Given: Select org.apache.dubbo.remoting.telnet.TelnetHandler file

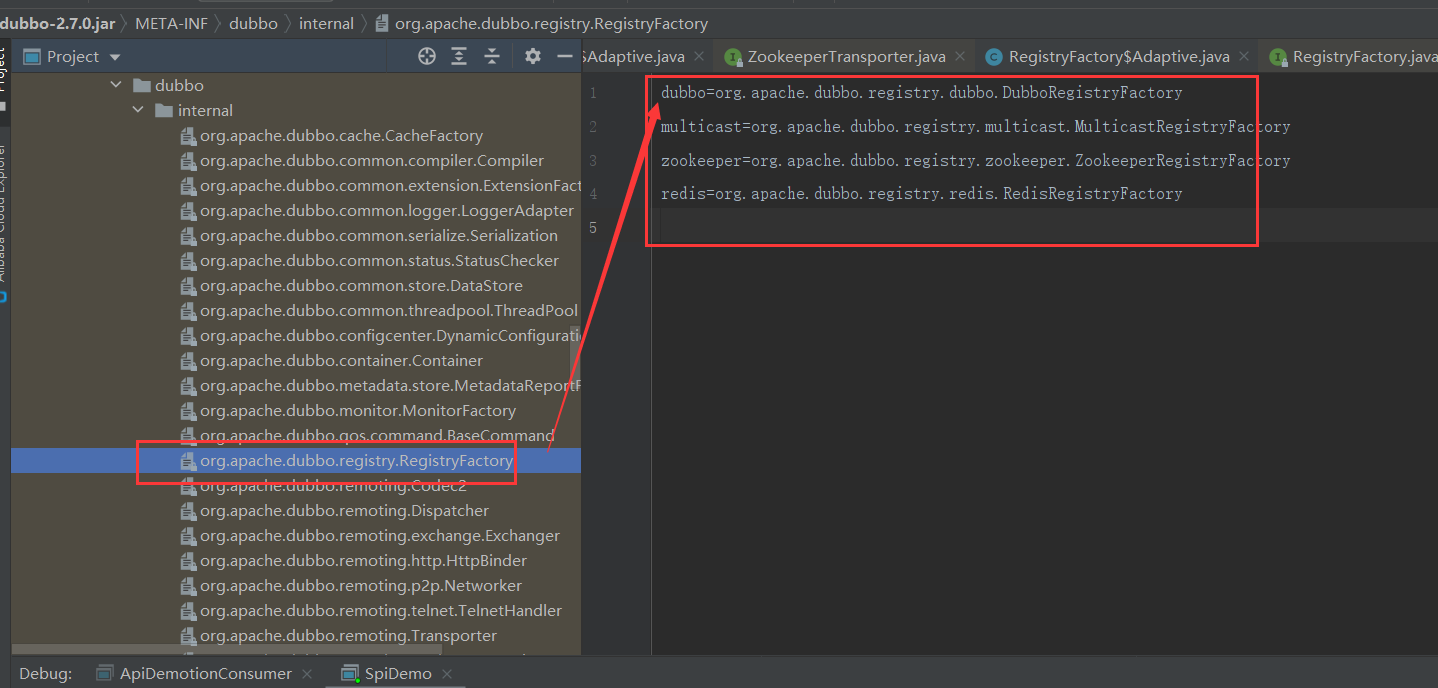Looking at the screenshot, I should pyautogui.click(x=381, y=611).
